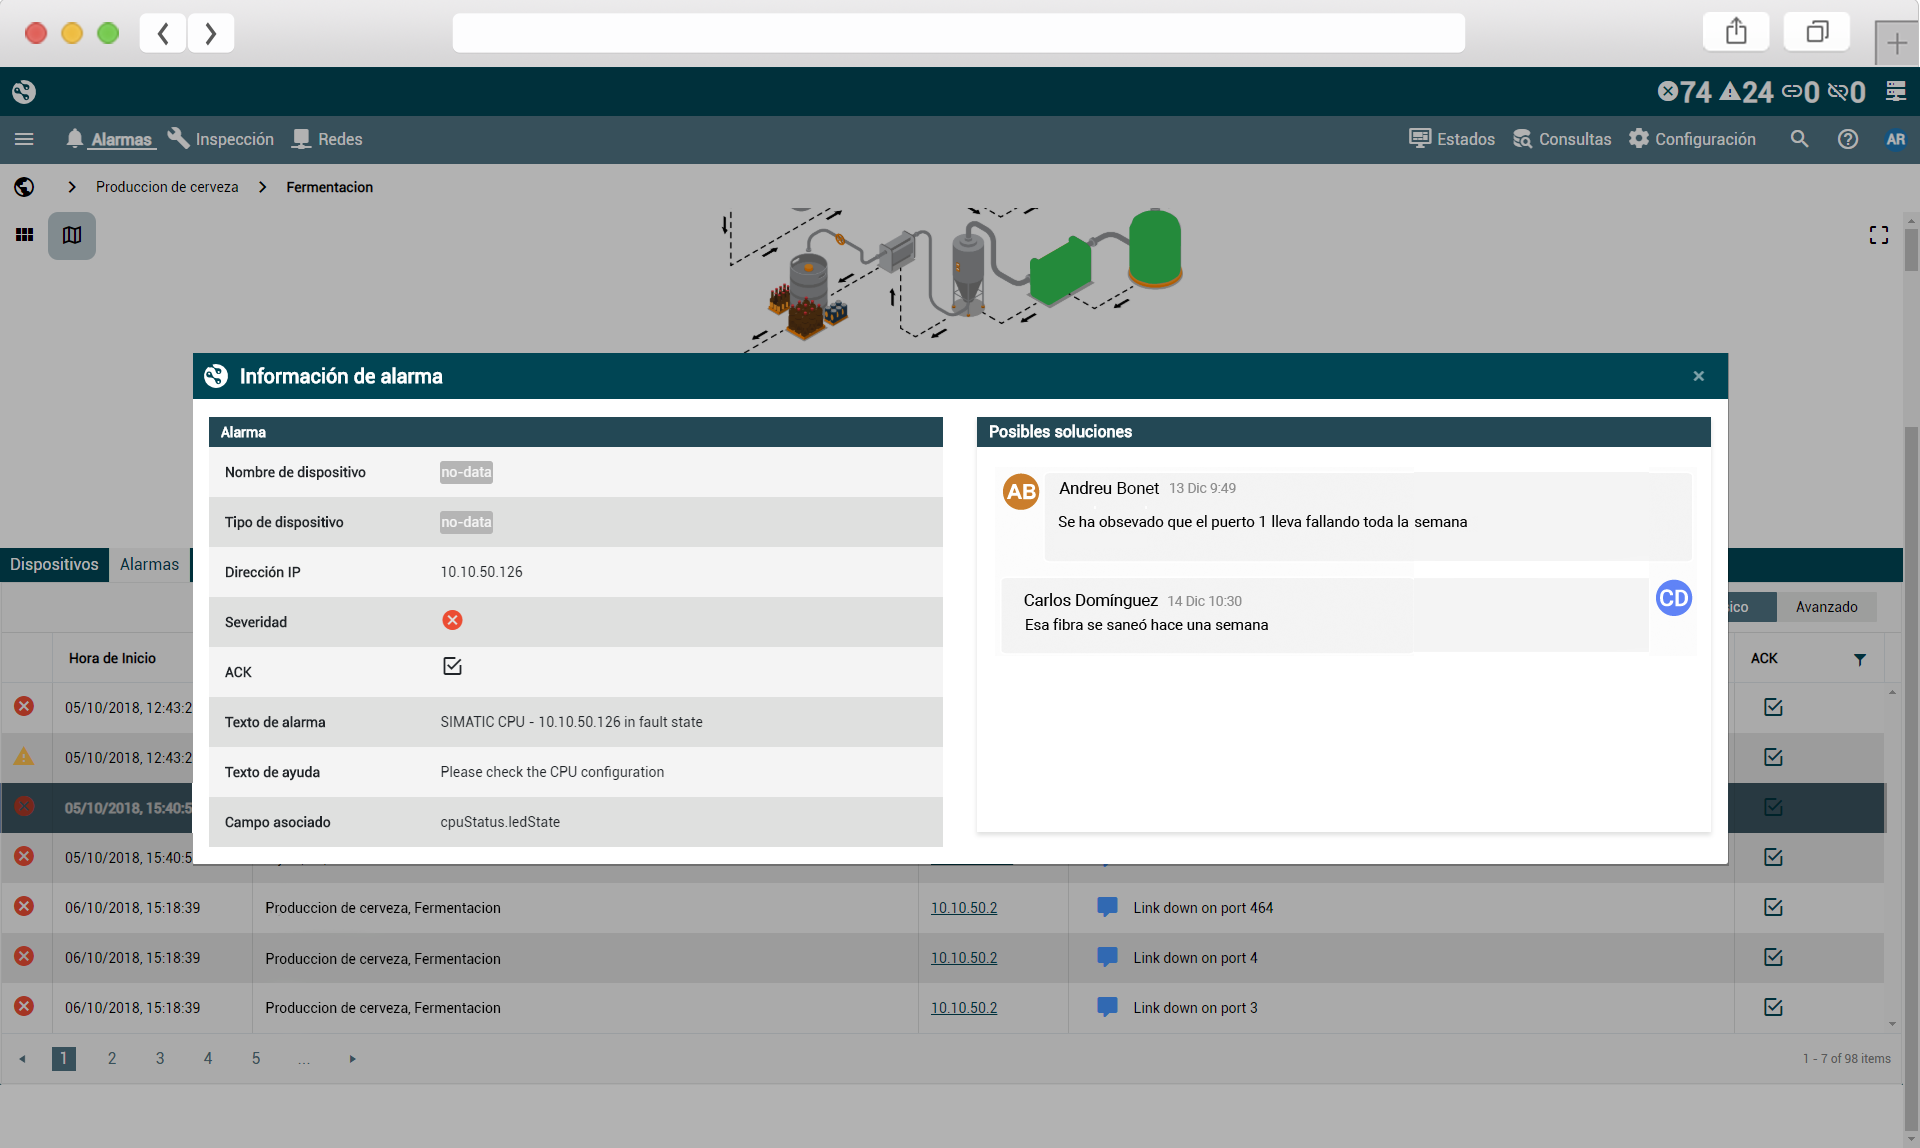Image resolution: width=1920 pixels, height=1148 pixels.
Task: Open IP link in port 3 row
Action: tap(964, 1008)
